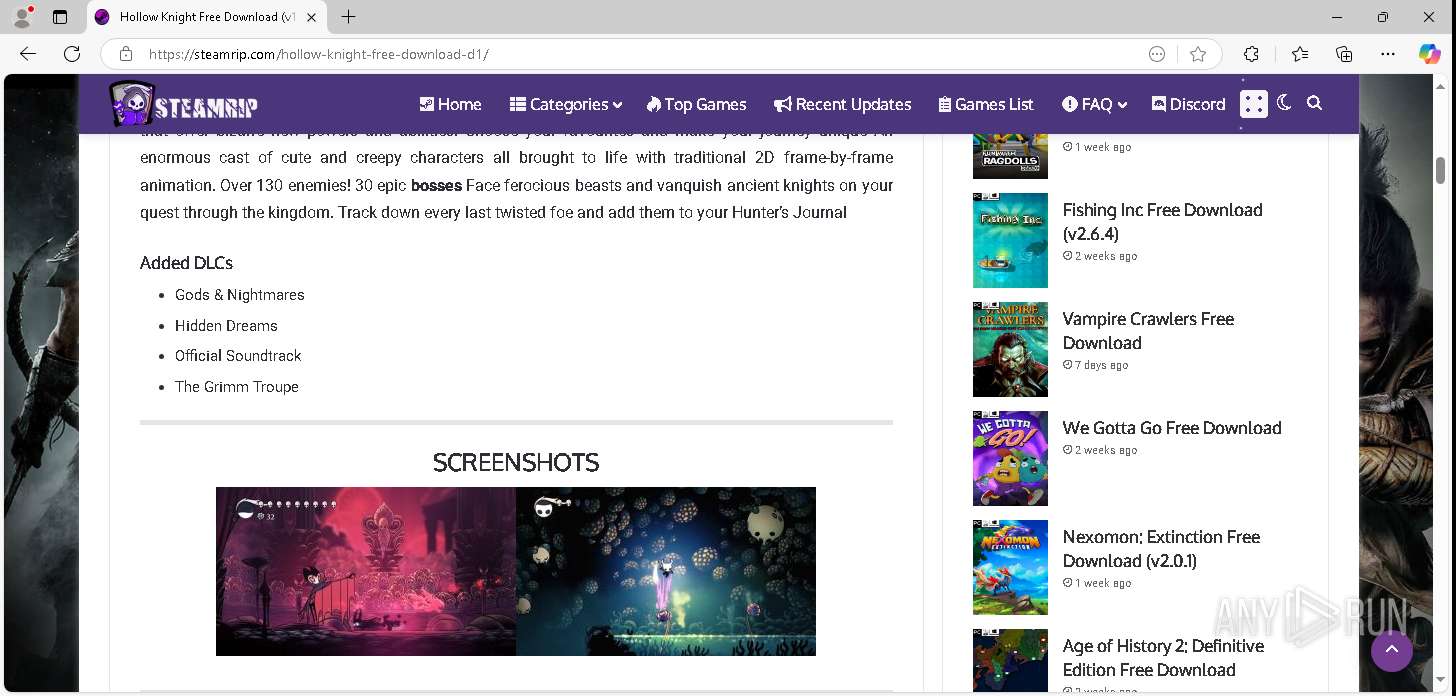Click the Age of History thumbnail

[x=1010, y=661]
